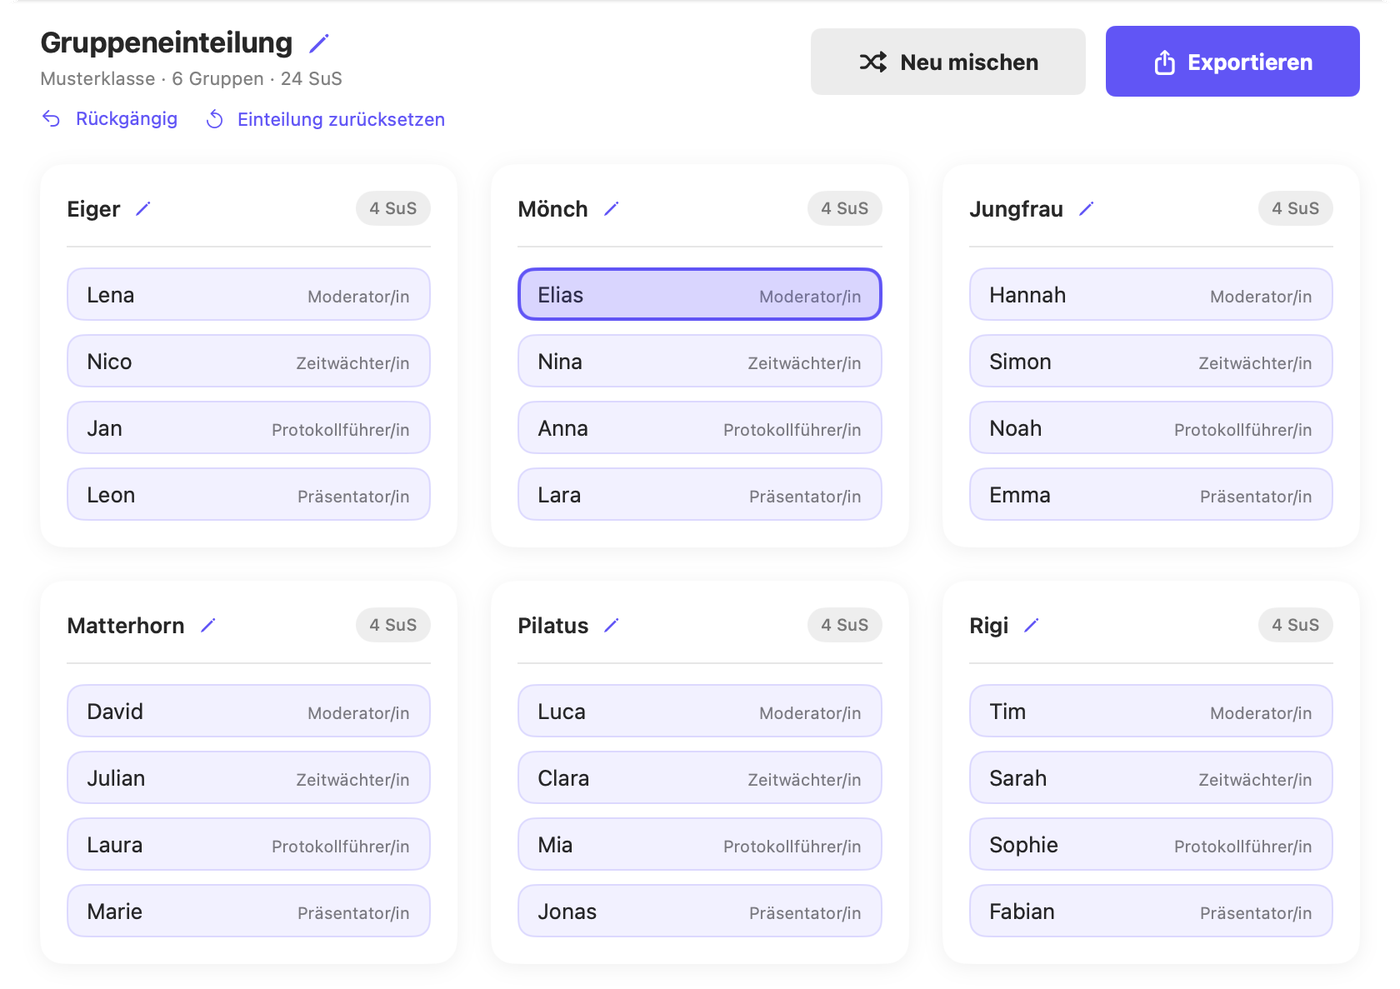Edit the Jungfrau group name pencil

pyautogui.click(x=1086, y=209)
